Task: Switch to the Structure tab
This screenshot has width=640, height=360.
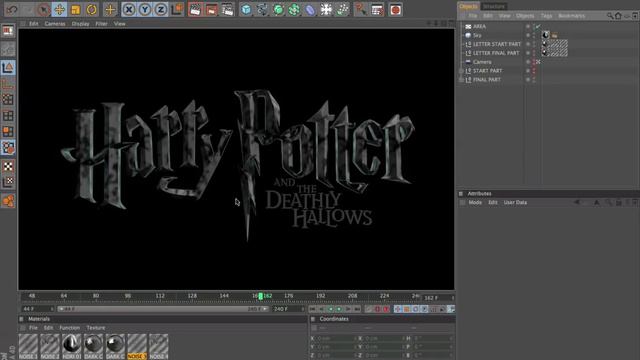Action: (494, 6)
